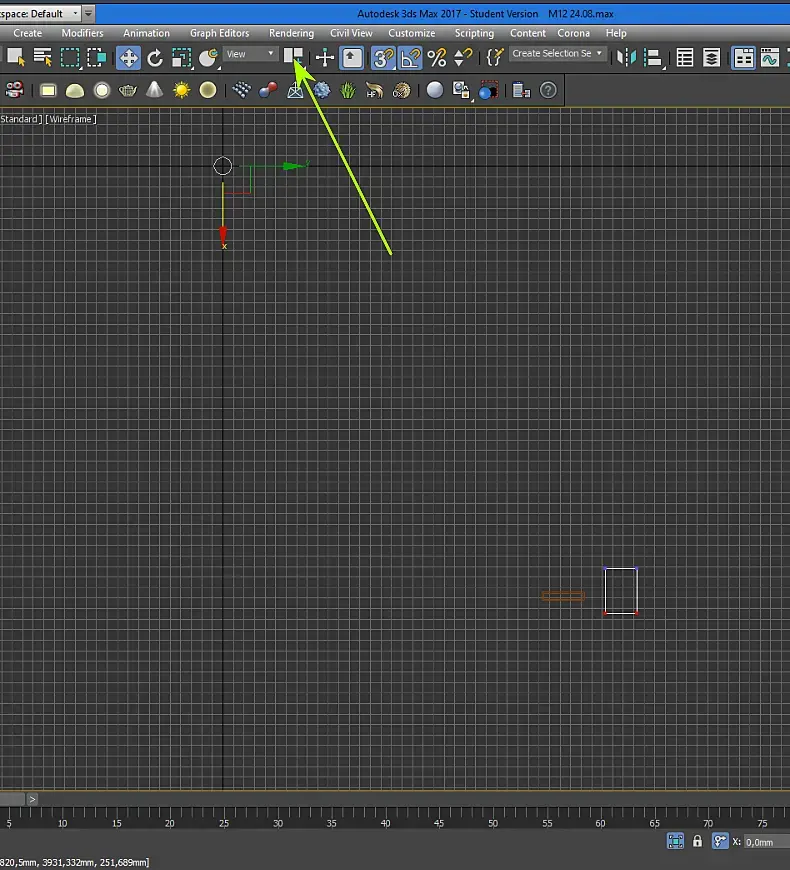Select the Move transform tool
This screenshot has width=790, height=870.
click(129, 58)
